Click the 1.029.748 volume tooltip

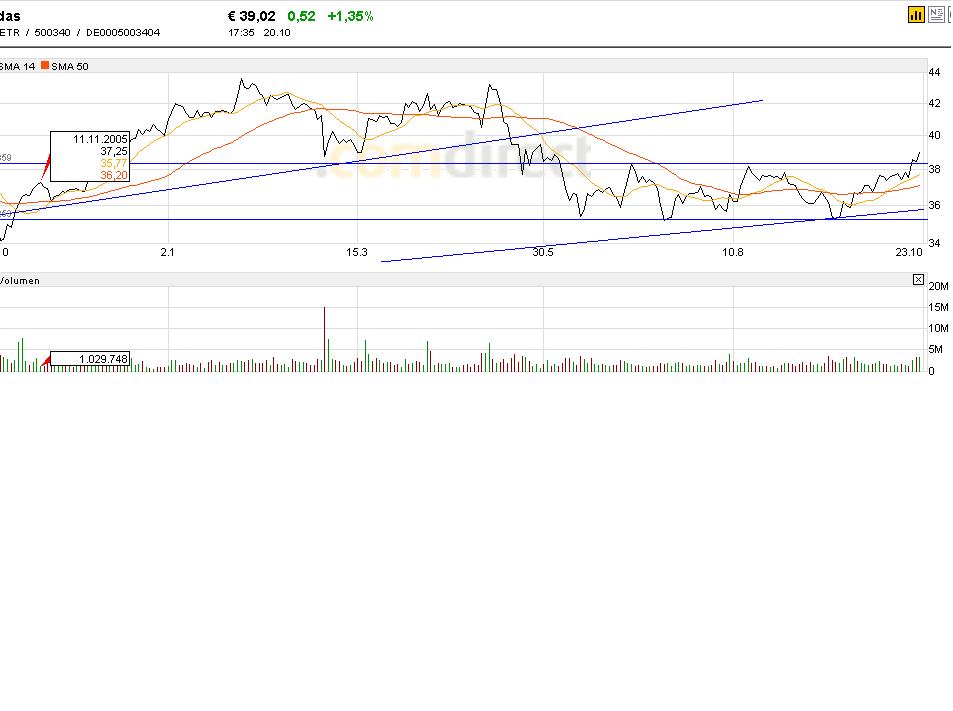(x=90, y=359)
